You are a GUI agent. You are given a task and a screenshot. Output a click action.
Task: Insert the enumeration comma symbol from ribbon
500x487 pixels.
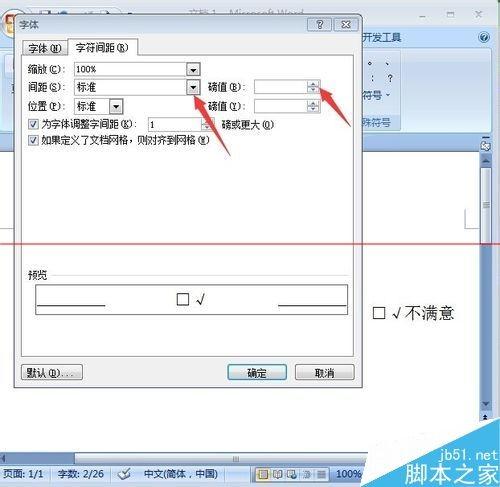(387, 63)
